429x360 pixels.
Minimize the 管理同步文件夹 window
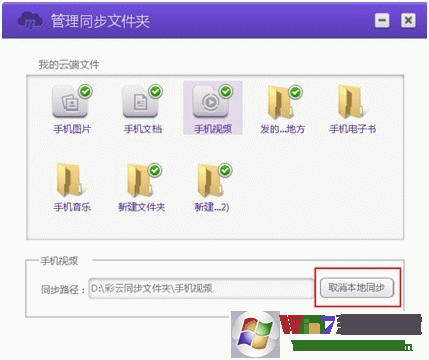(382, 21)
